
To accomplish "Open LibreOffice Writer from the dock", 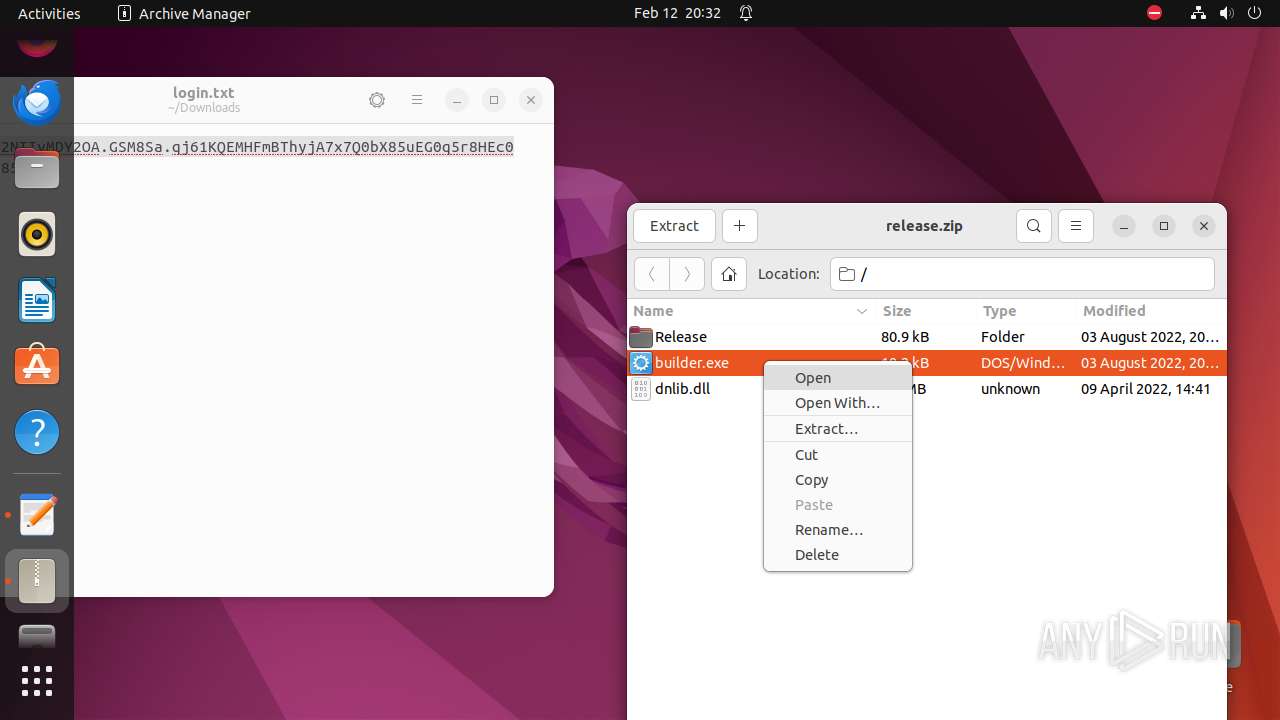I will (x=37, y=300).
